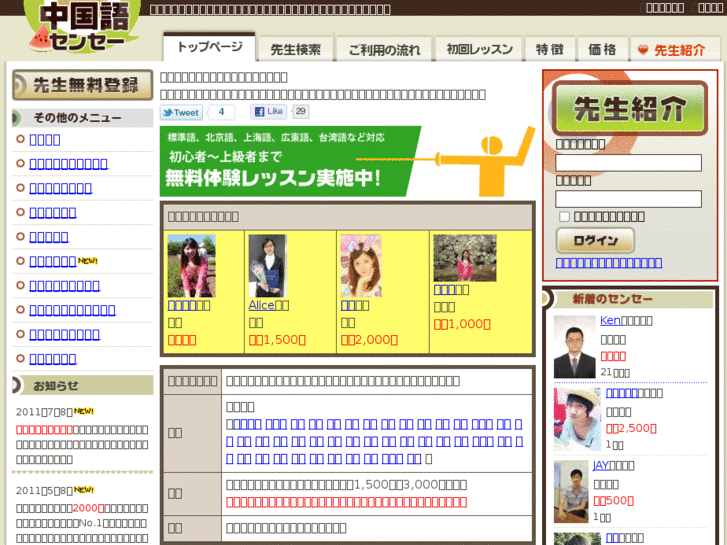
Task: Open JAY's profile link
Action: click(601, 465)
